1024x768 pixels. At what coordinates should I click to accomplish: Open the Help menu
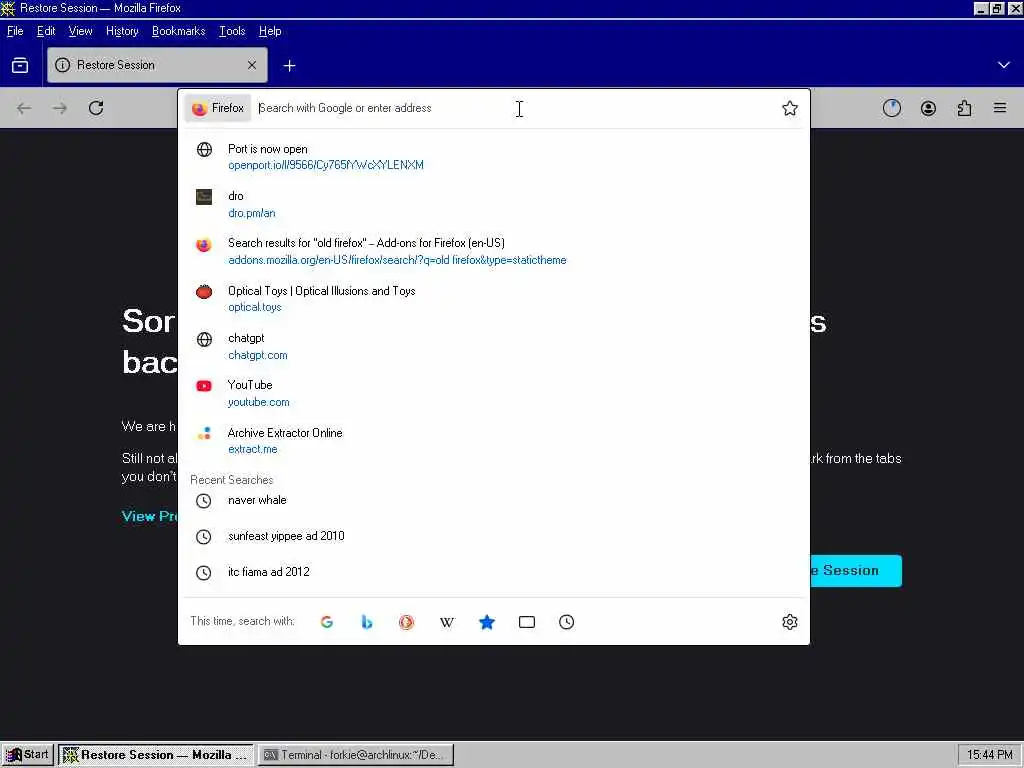point(270,31)
